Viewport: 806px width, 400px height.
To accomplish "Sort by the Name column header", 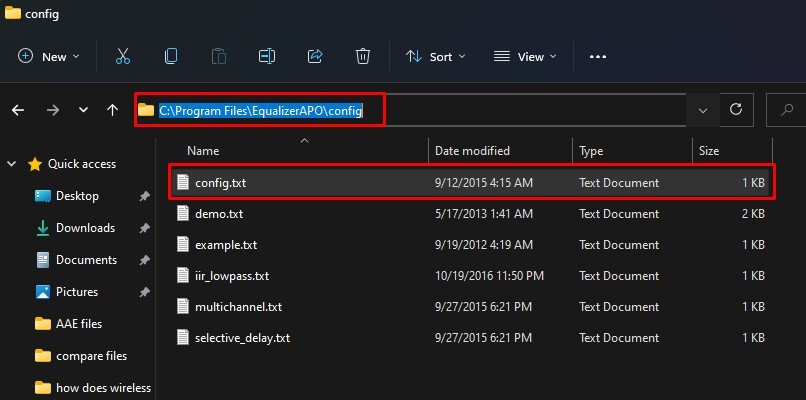I will coord(203,151).
